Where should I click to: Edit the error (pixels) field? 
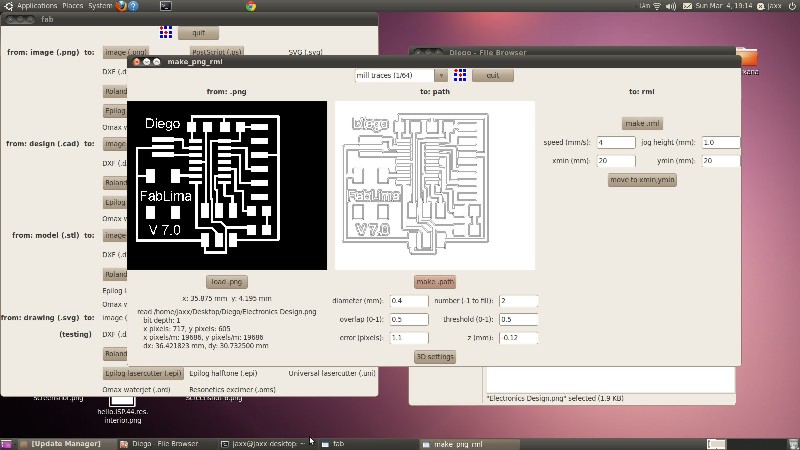tap(409, 338)
